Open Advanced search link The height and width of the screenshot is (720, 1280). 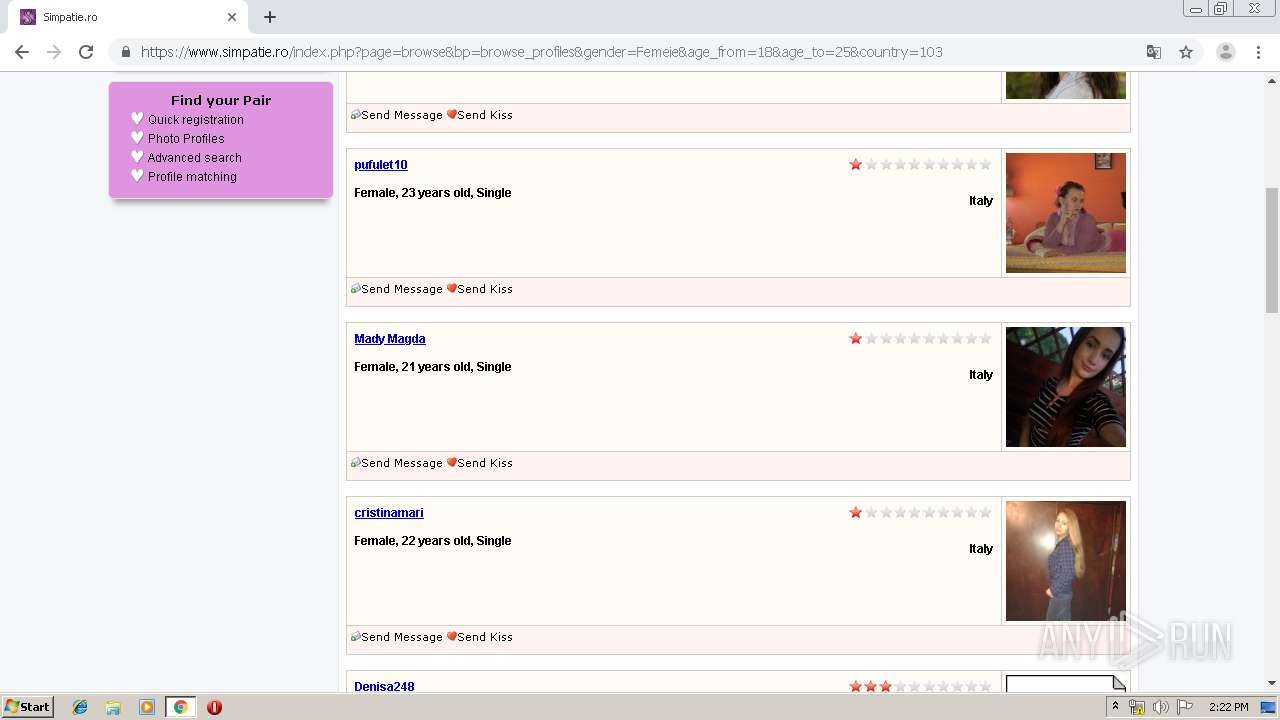[195, 158]
